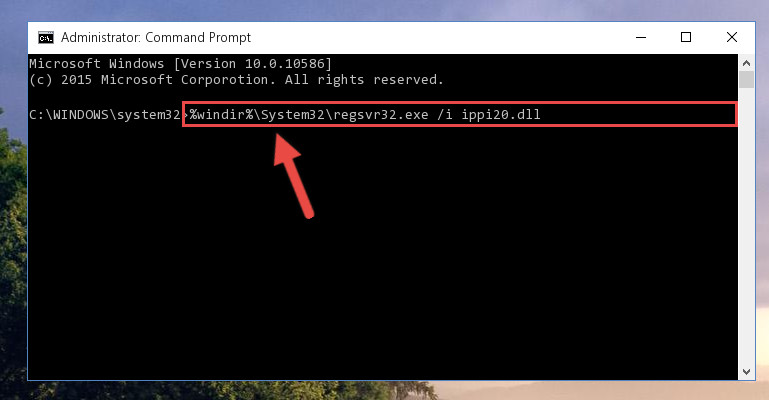769x400 pixels.
Task: Click the 'ippi20.dll' text in the command
Action: point(500,115)
